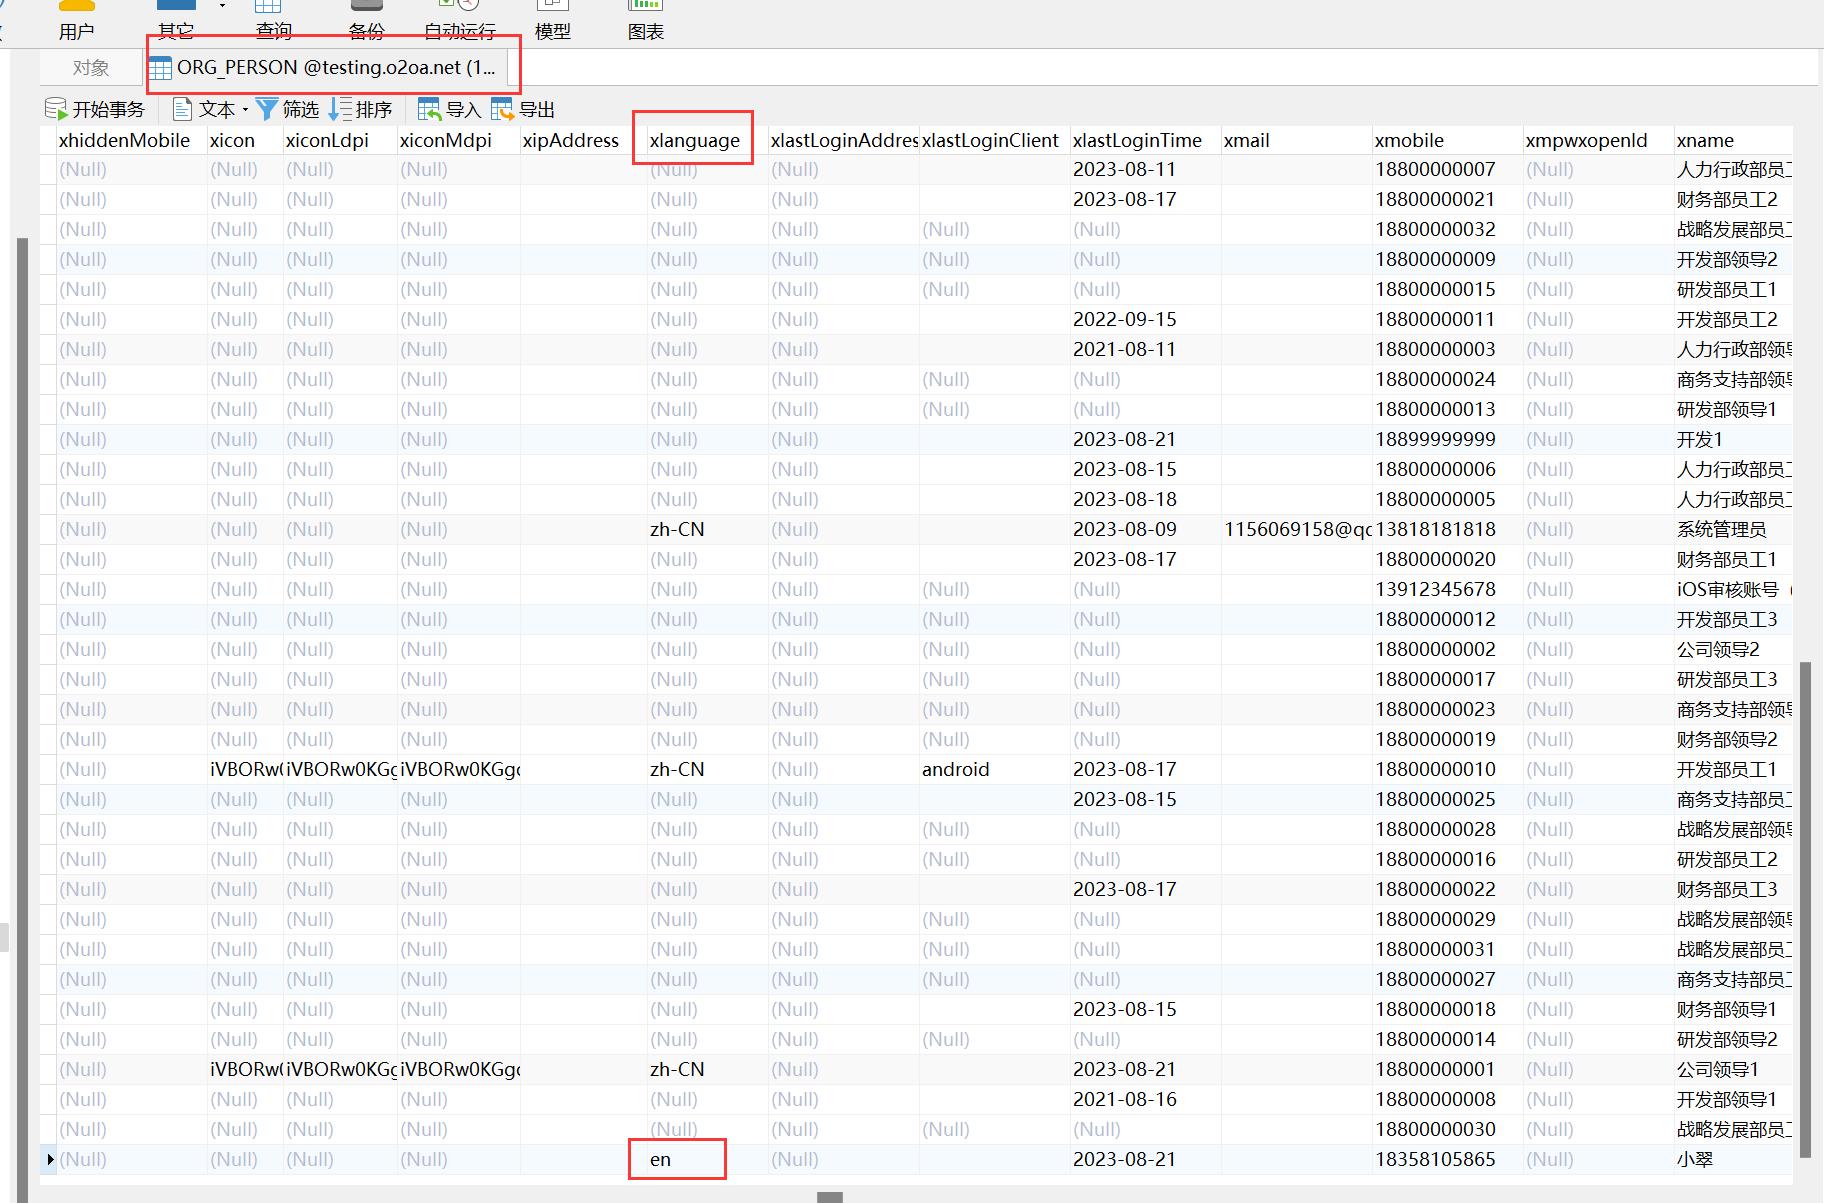Screen dimensions: 1824x1203
Task: Open the 备份 (Backup) toolbar item
Action: click(366, 20)
